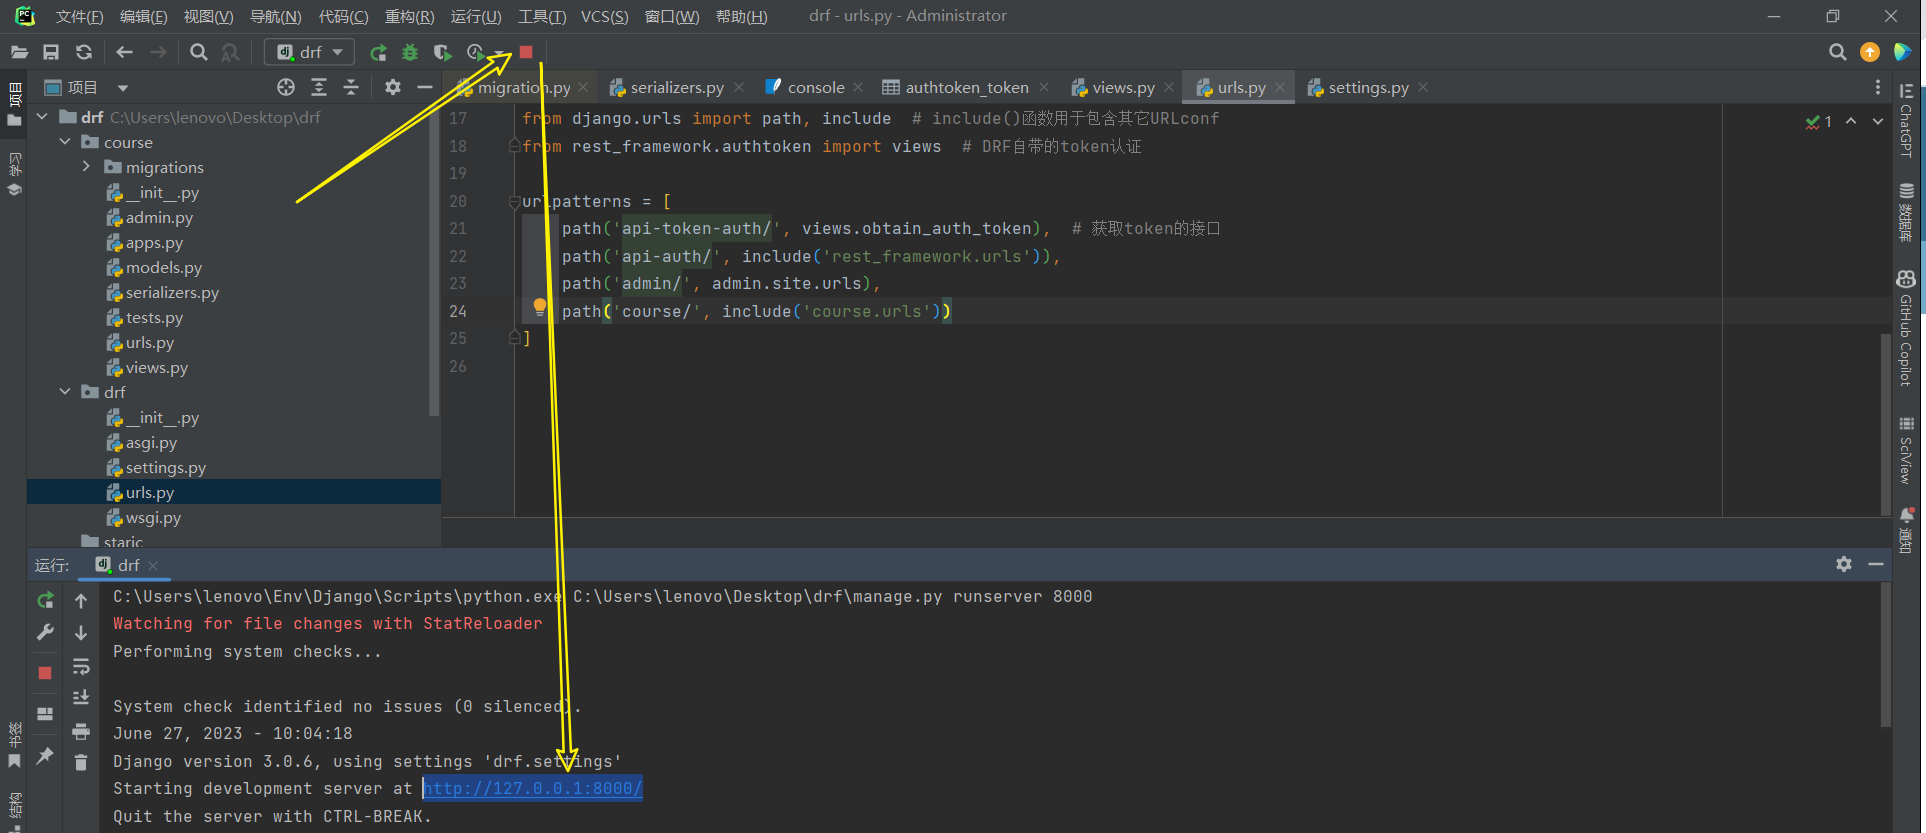Show hidden tabs with the three-dot menu
The image size is (1926, 833).
pos(1877,88)
